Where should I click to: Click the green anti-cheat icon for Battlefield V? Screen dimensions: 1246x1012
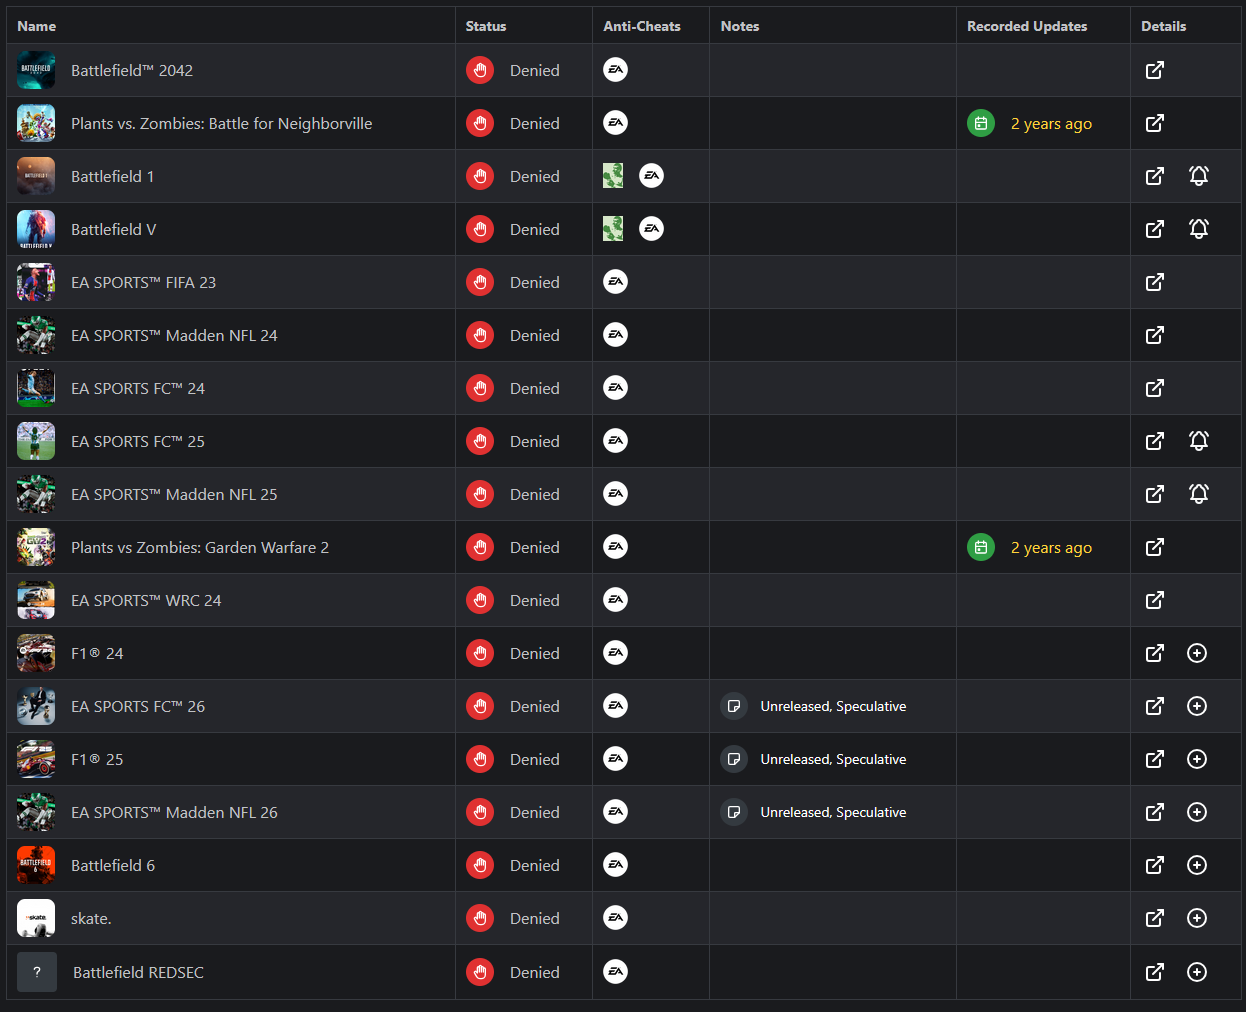click(x=613, y=229)
